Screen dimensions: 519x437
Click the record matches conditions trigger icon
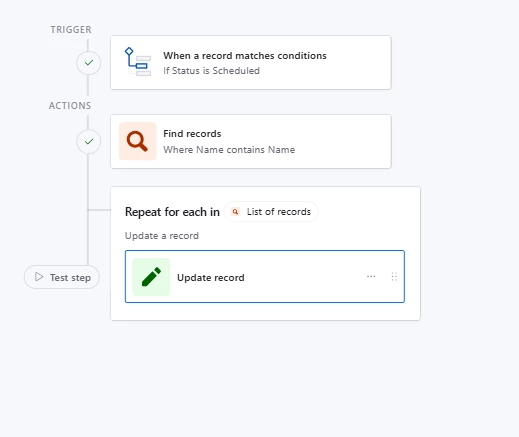pyautogui.click(x=138, y=62)
